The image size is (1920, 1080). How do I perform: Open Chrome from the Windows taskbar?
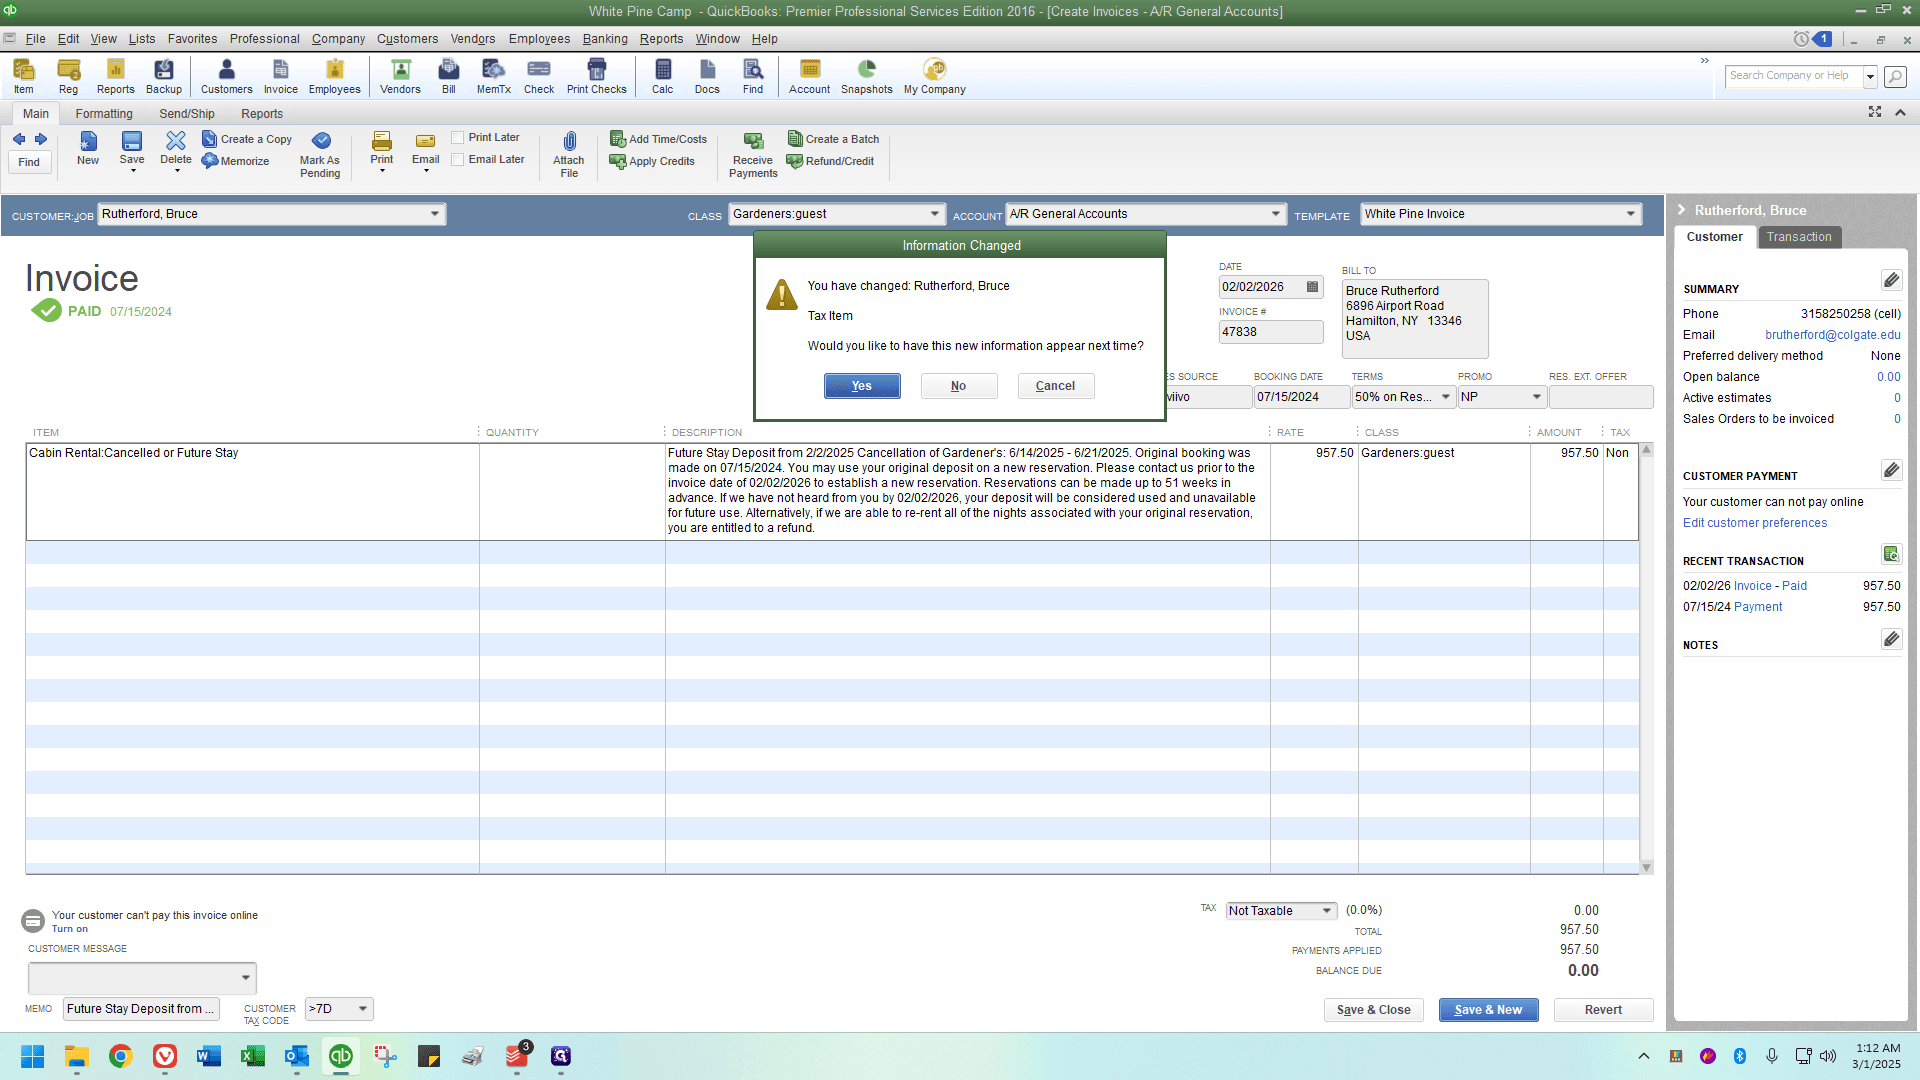(121, 1056)
